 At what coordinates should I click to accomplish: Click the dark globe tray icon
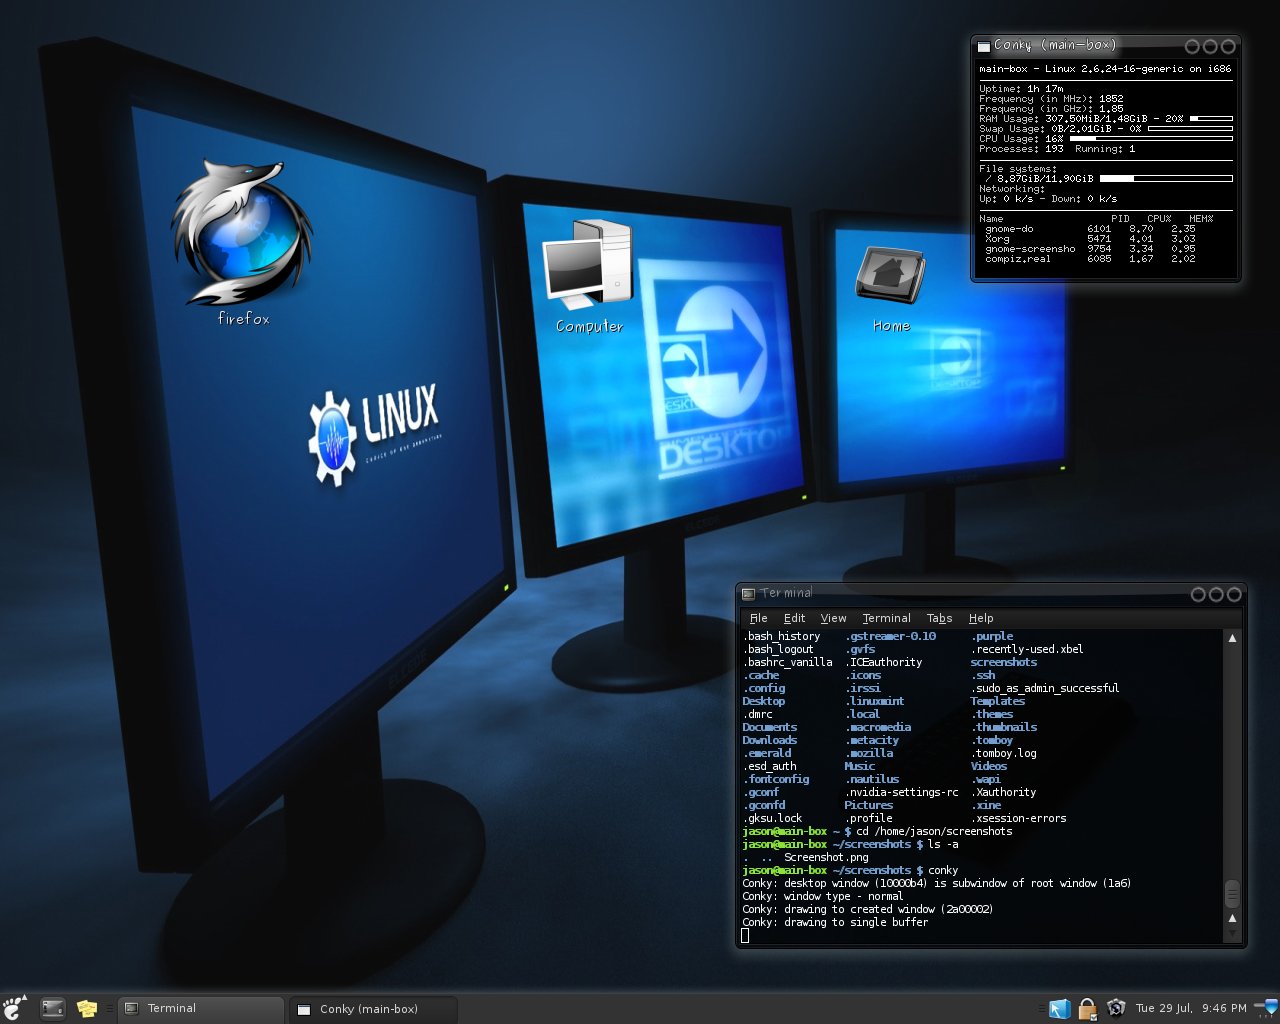[1116, 1008]
